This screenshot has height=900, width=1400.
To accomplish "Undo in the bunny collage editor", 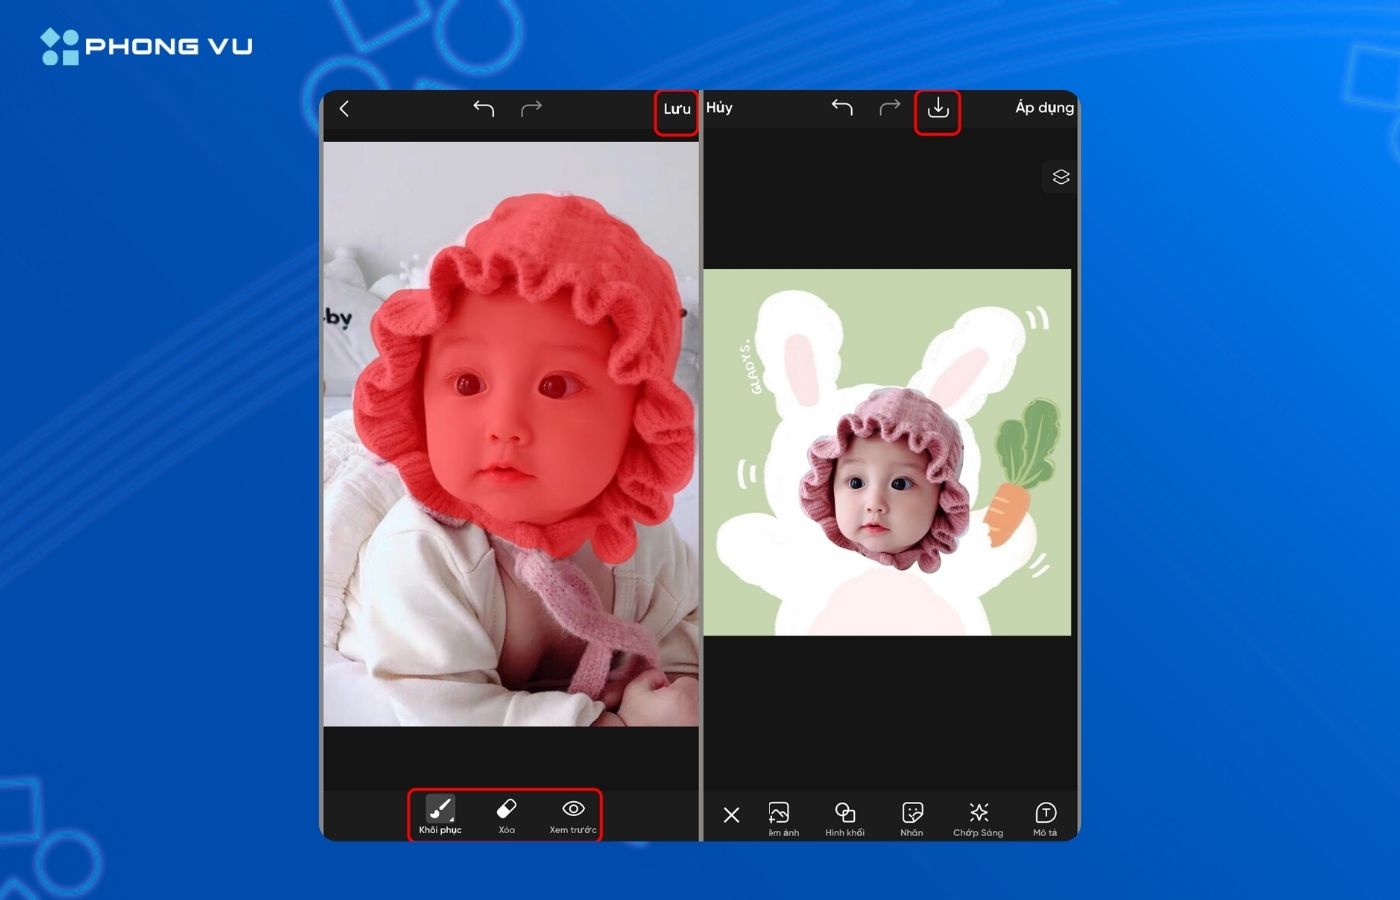I will tap(842, 108).
